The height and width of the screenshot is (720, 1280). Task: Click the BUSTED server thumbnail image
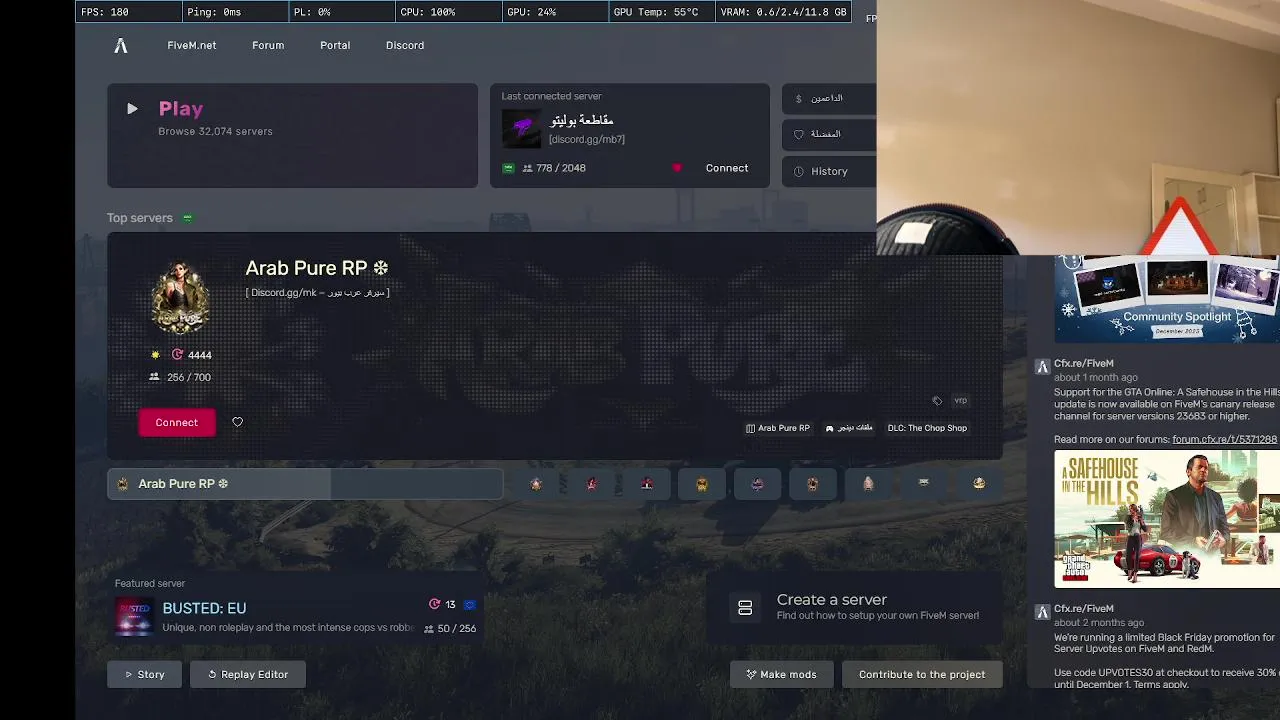point(134,617)
